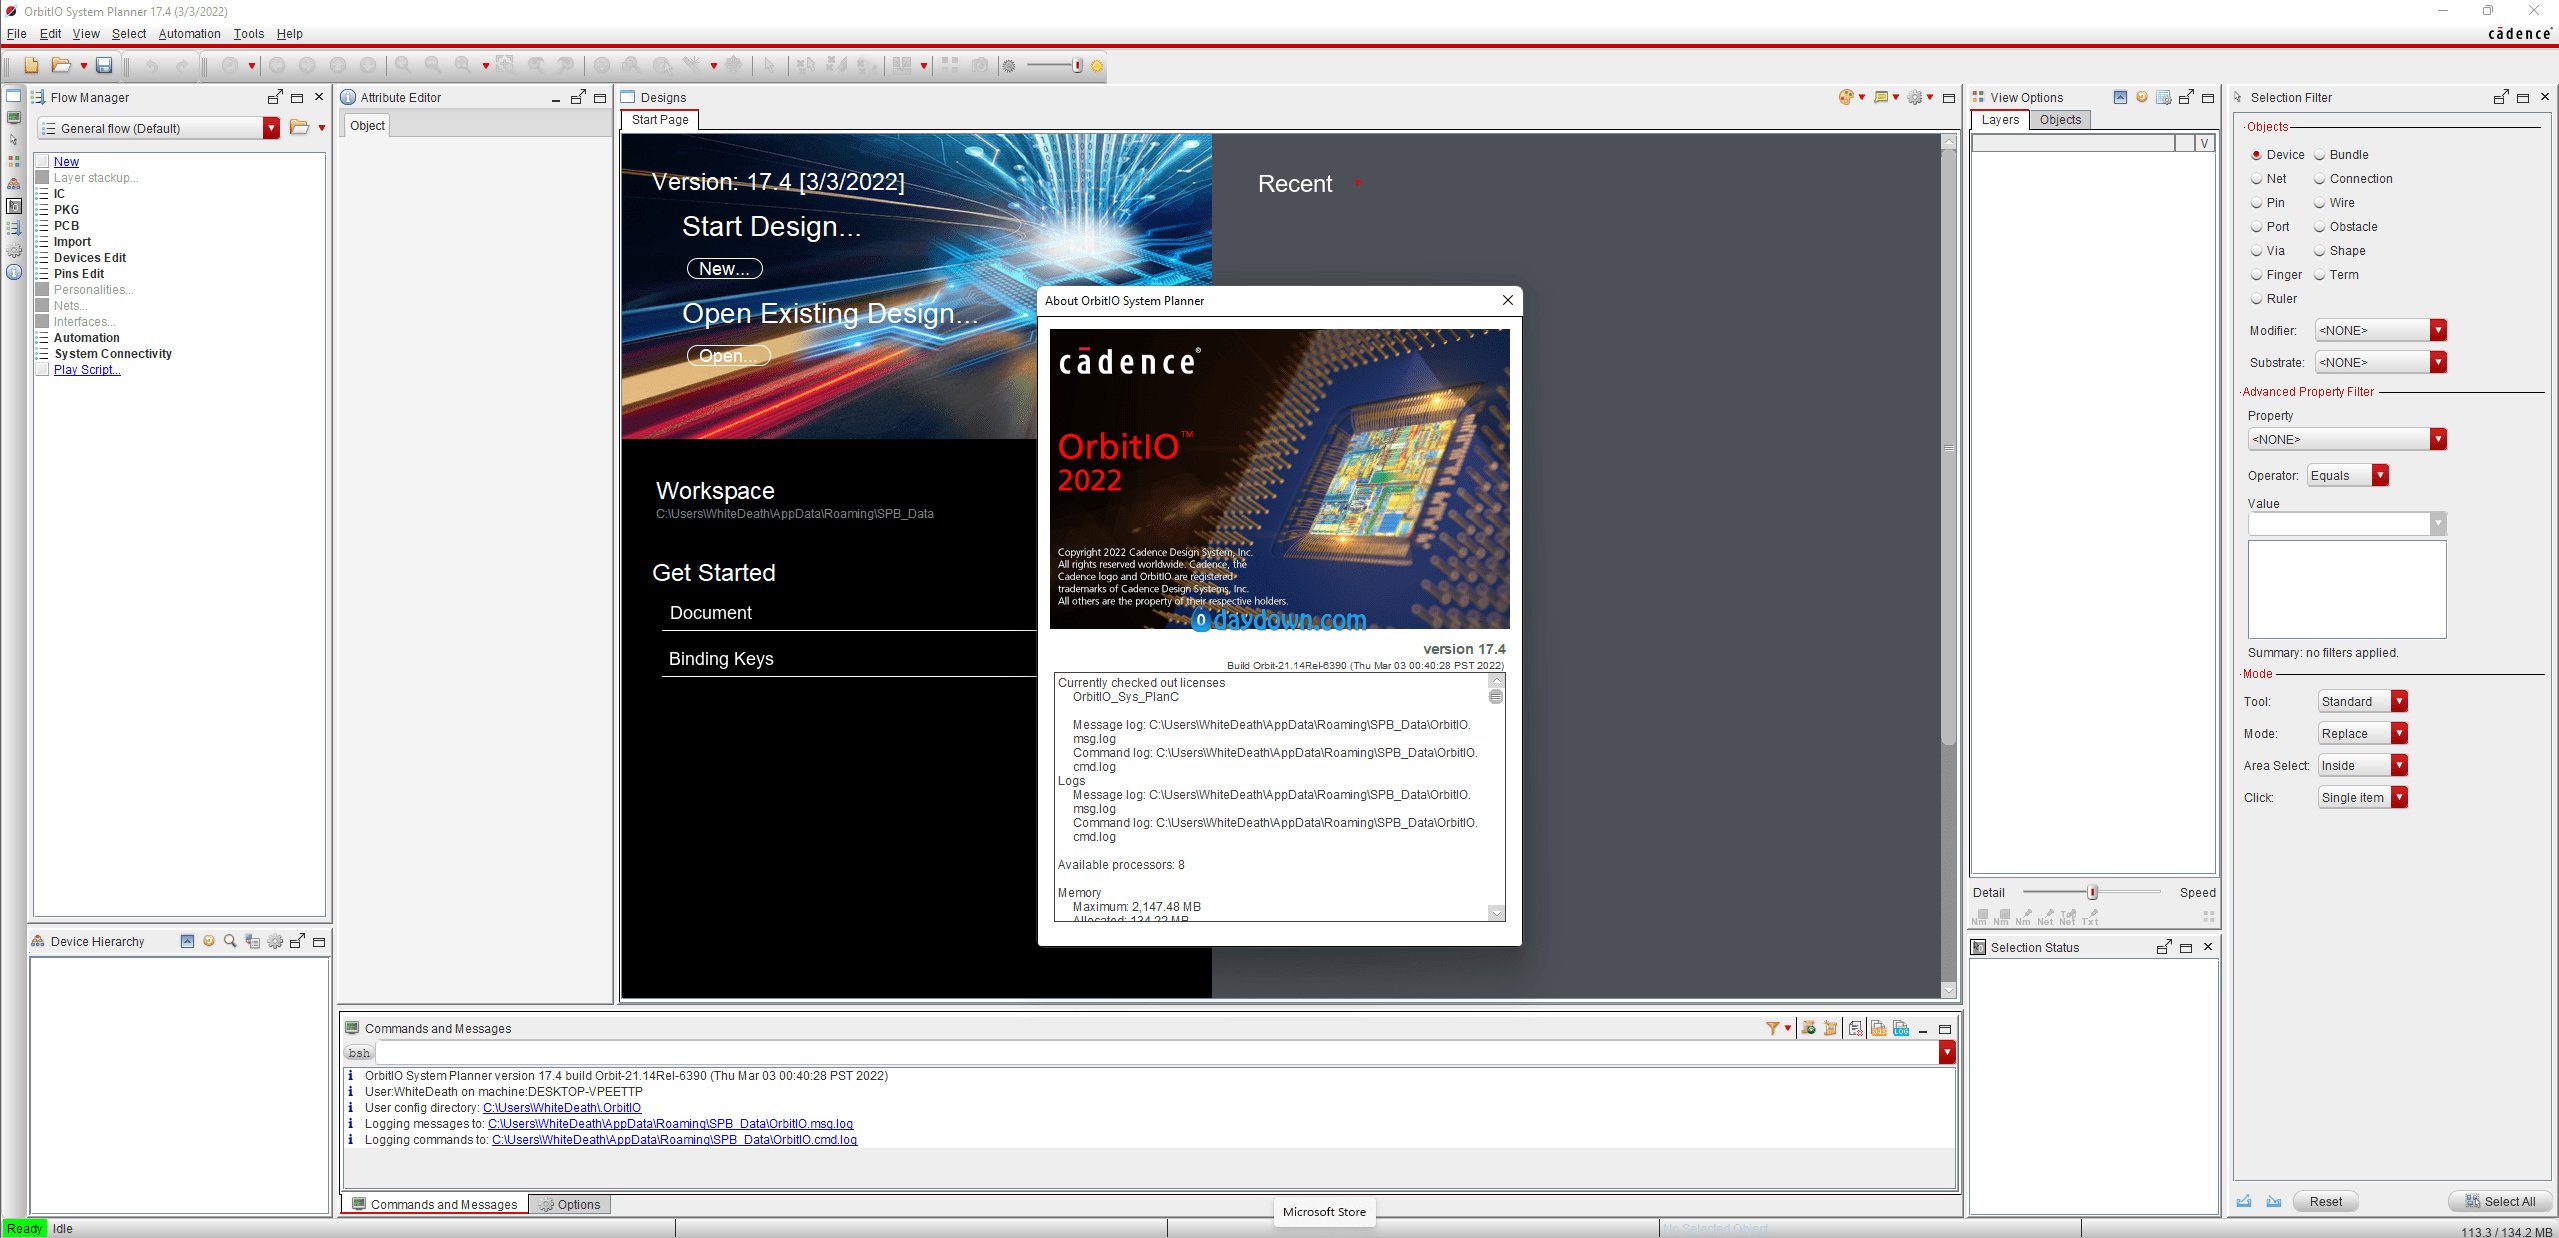The image size is (2559, 1238).
Task: Select the Device radio button
Action: 2256,155
